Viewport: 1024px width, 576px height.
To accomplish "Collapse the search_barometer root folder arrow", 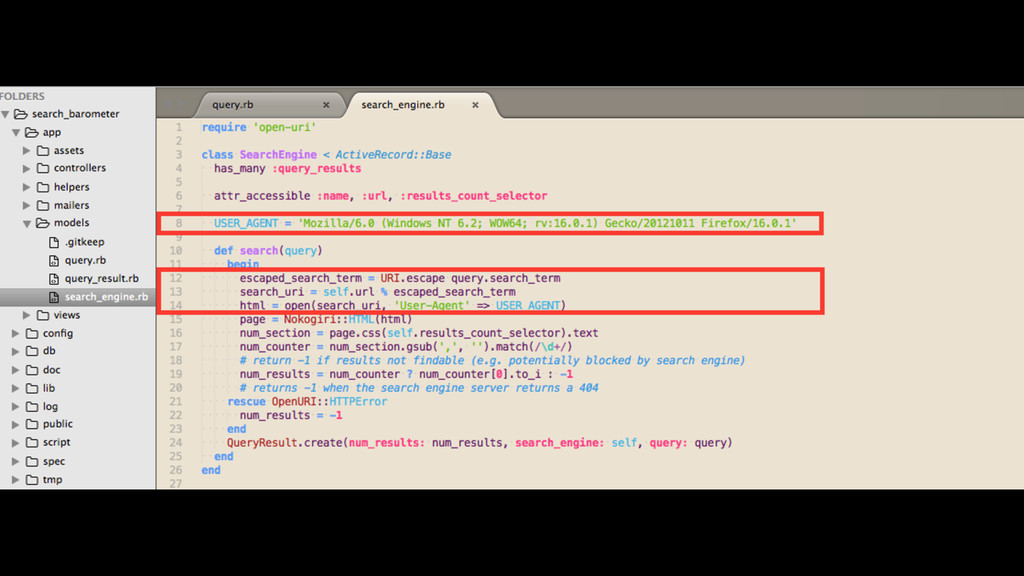I will click(6, 114).
